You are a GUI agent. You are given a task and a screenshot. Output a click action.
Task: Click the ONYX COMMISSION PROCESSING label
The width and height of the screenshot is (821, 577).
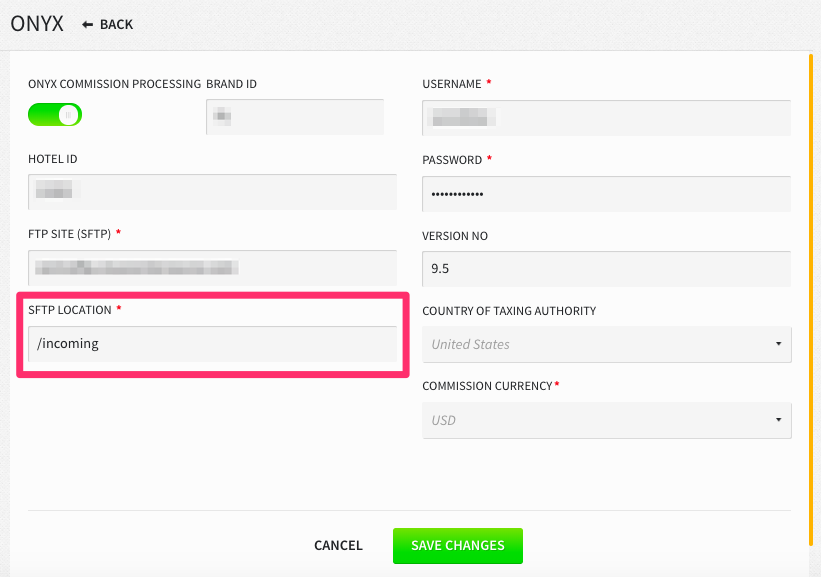tap(114, 84)
